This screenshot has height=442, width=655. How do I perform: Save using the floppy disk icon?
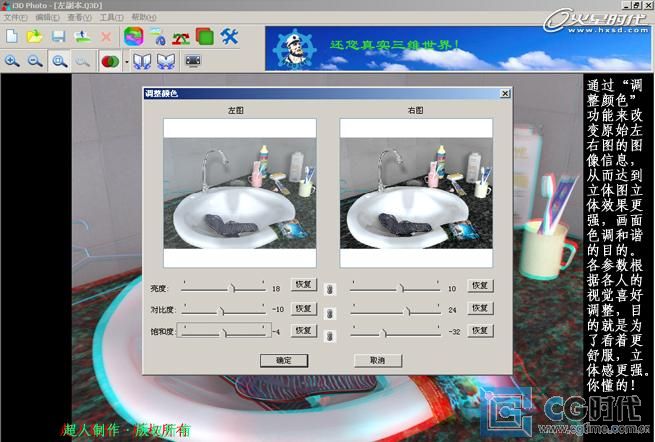coord(58,36)
